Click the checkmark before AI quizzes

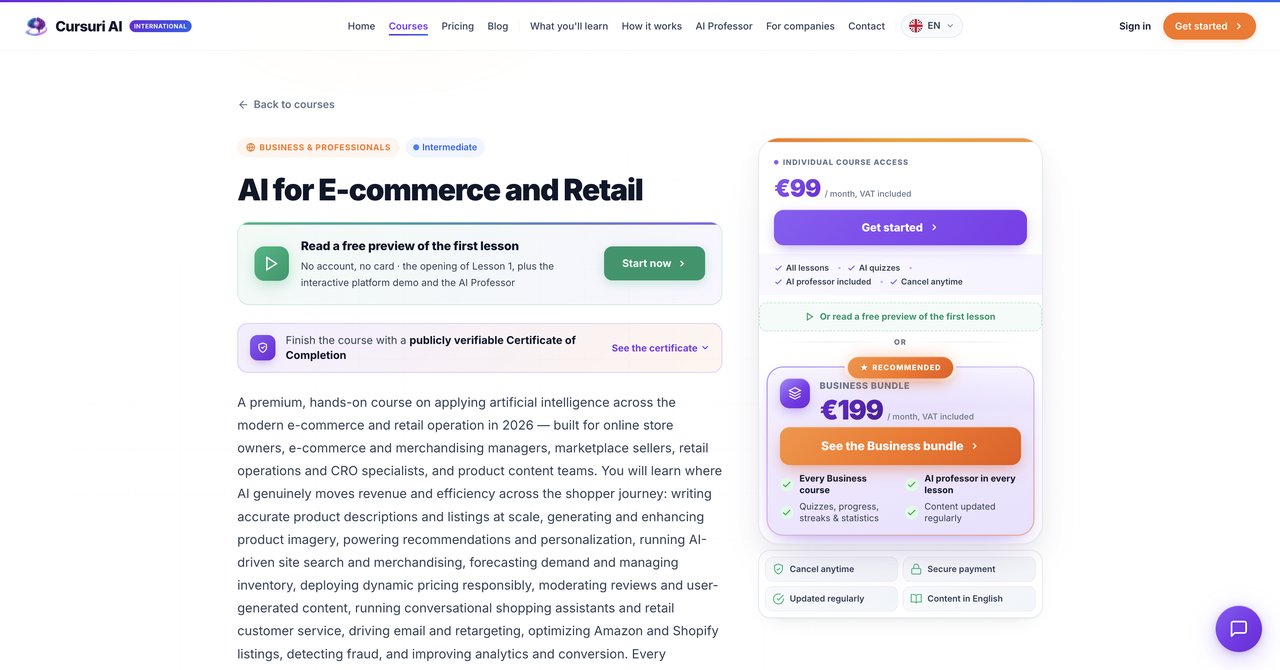coord(851,268)
